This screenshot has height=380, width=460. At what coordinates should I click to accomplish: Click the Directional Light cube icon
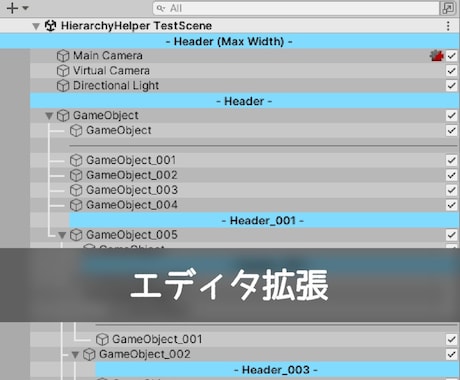(63, 86)
